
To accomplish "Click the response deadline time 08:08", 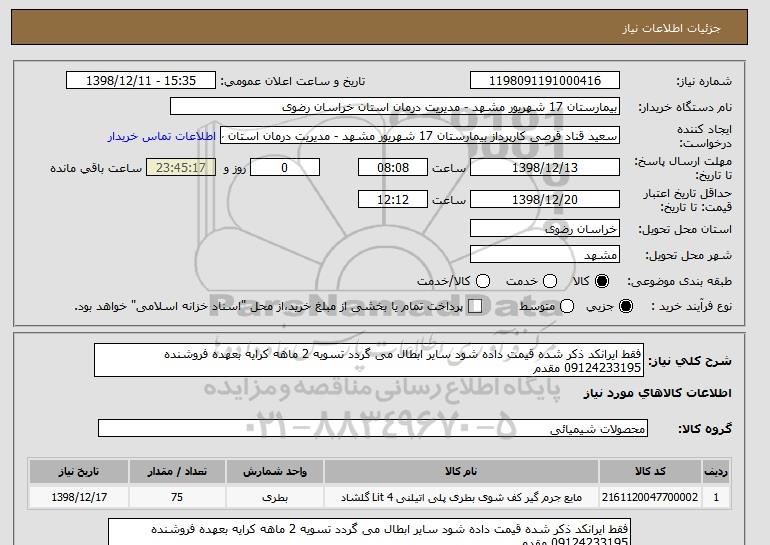I will (x=393, y=167).
